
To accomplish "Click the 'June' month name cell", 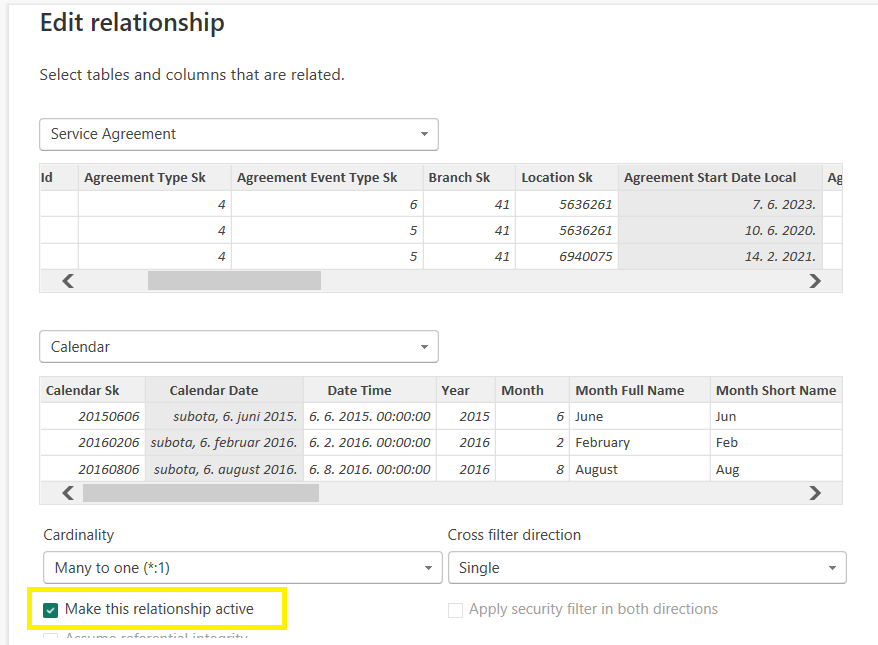I will [639, 417].
